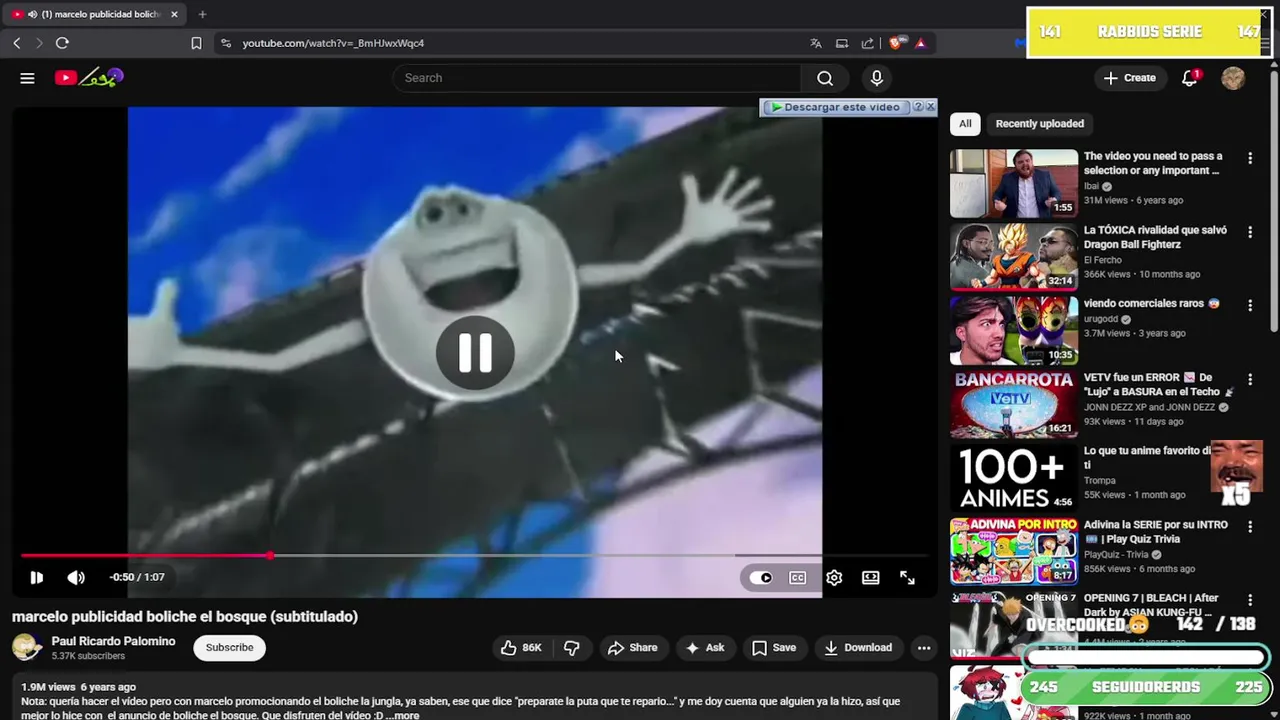Open VETV fue un ERROR video title
The height and width of the screenshot is (720, 1280).
click(x=1158, y=384)
